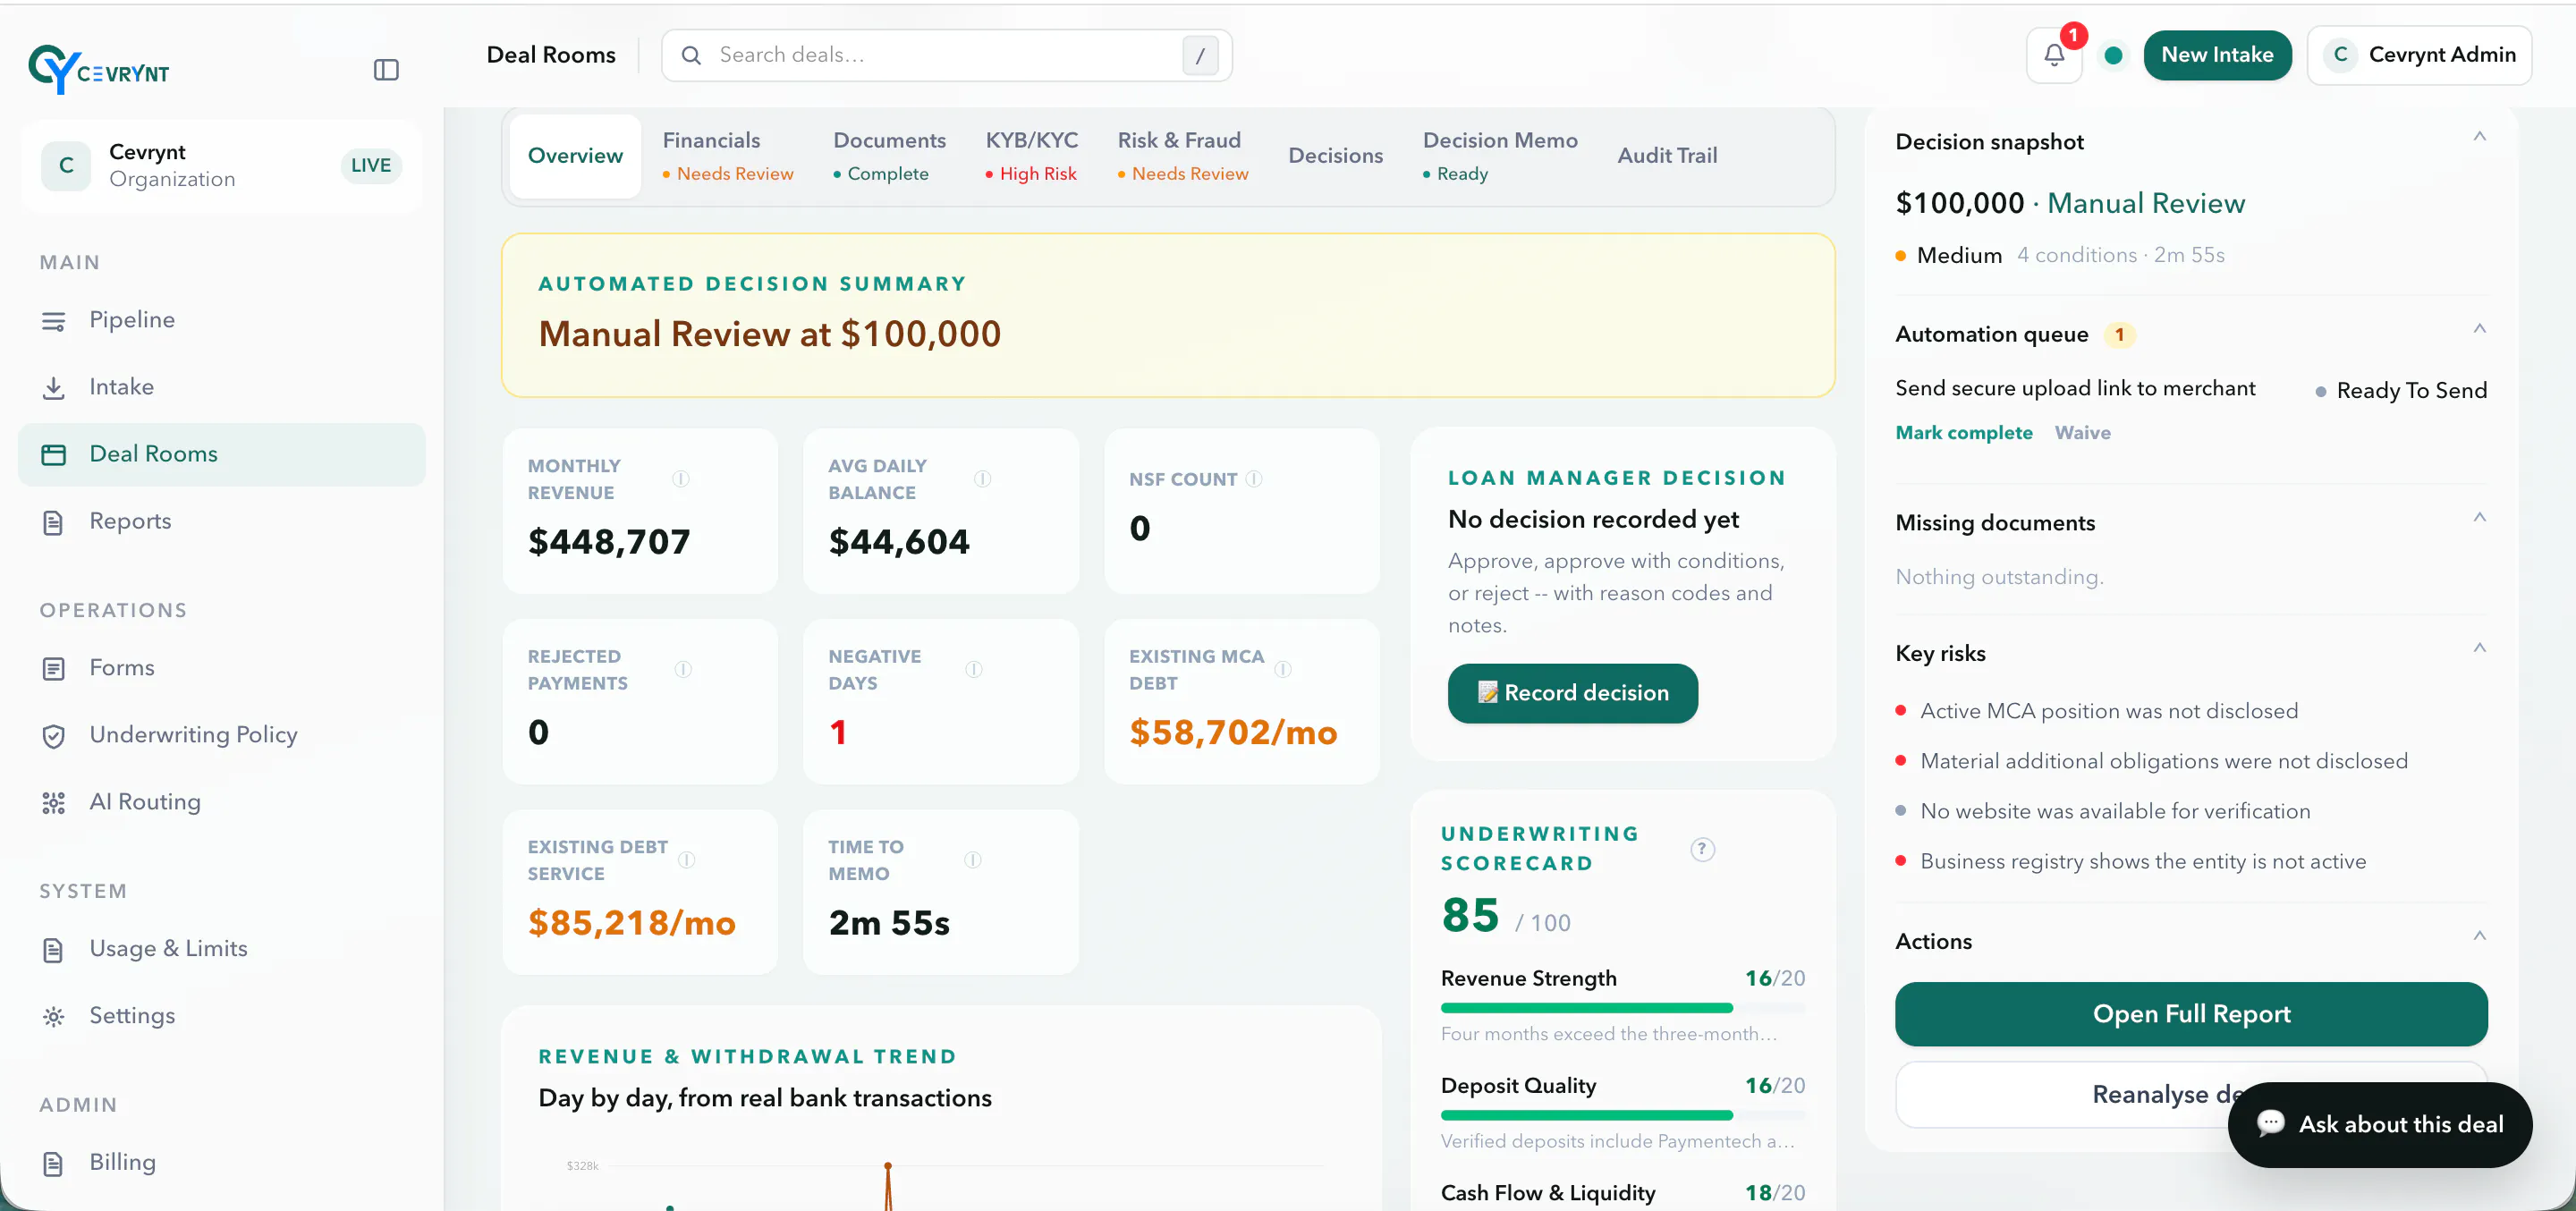This screenshot has width=2576, height=1211.
Task: Collapse the sidebar with panel toggle icon
Action: 386,70
